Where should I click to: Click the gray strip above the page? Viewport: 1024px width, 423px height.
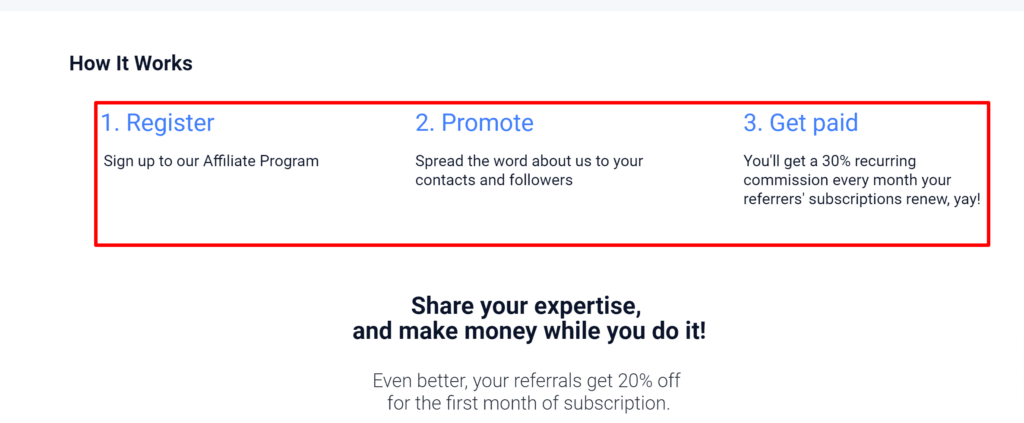point(512,5)
